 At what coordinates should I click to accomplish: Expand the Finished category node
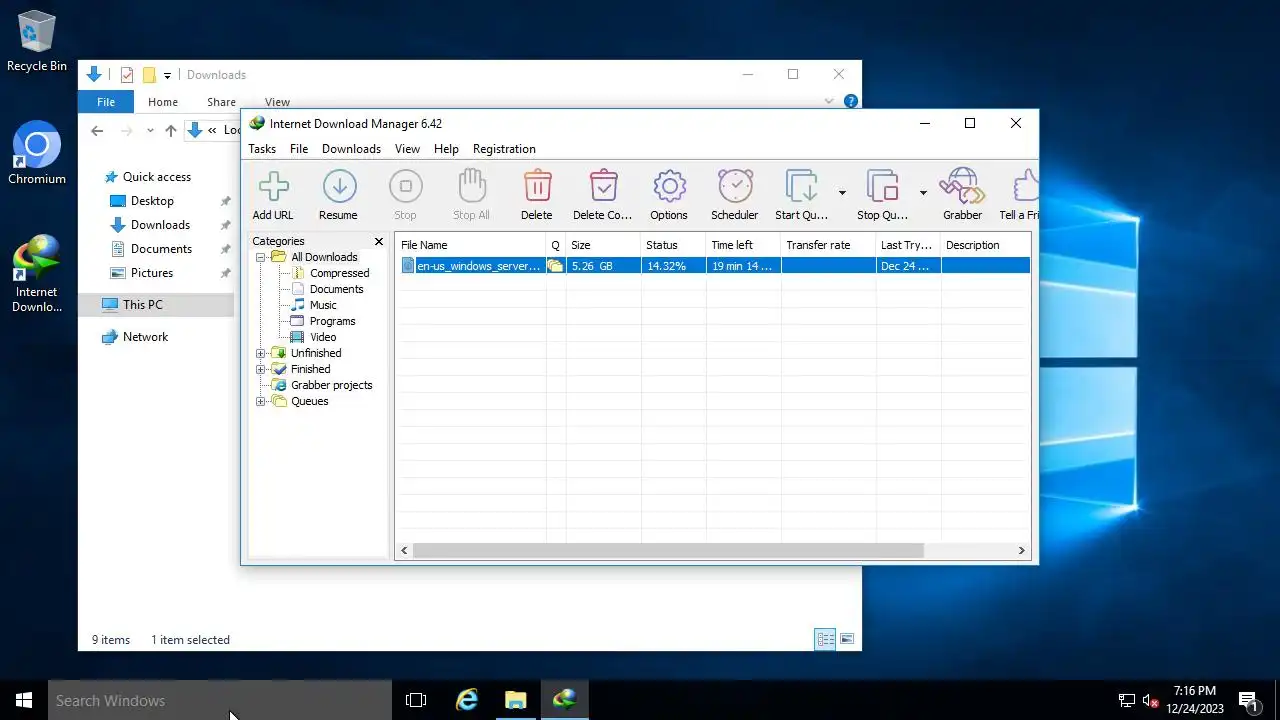pos(261,369)
